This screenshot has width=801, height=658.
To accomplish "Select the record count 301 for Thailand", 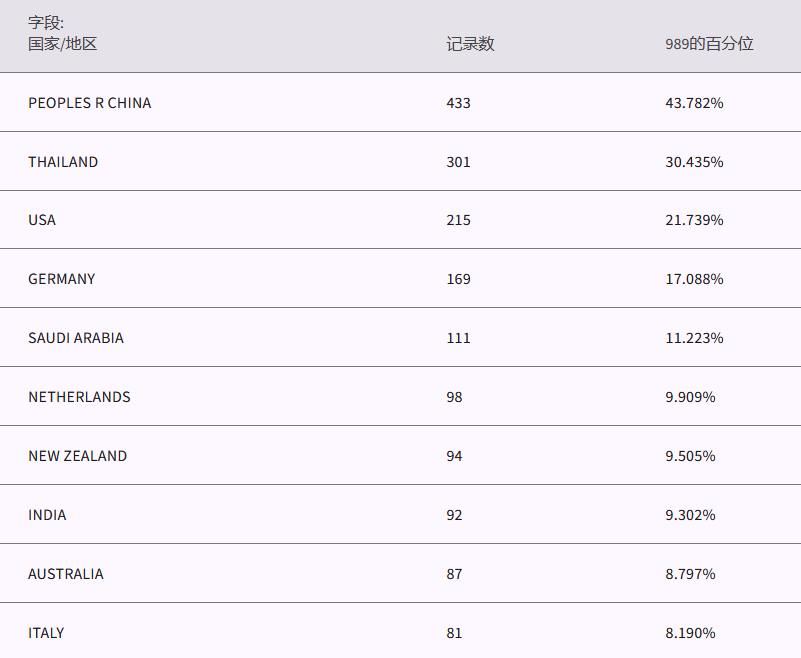I will pyautogui.click(x=458, y=162).
